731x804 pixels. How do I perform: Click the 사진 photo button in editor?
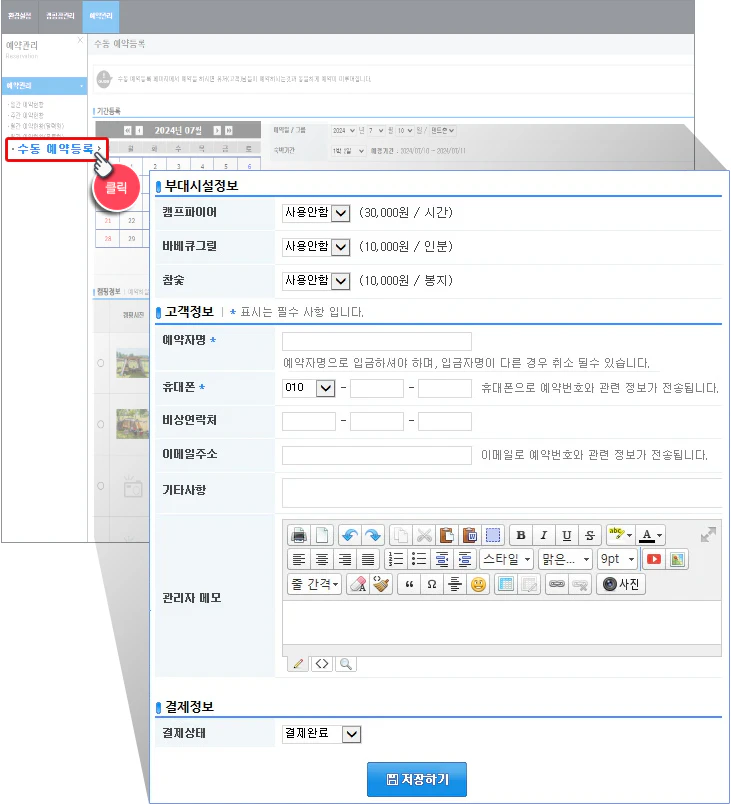click(621, 584)
